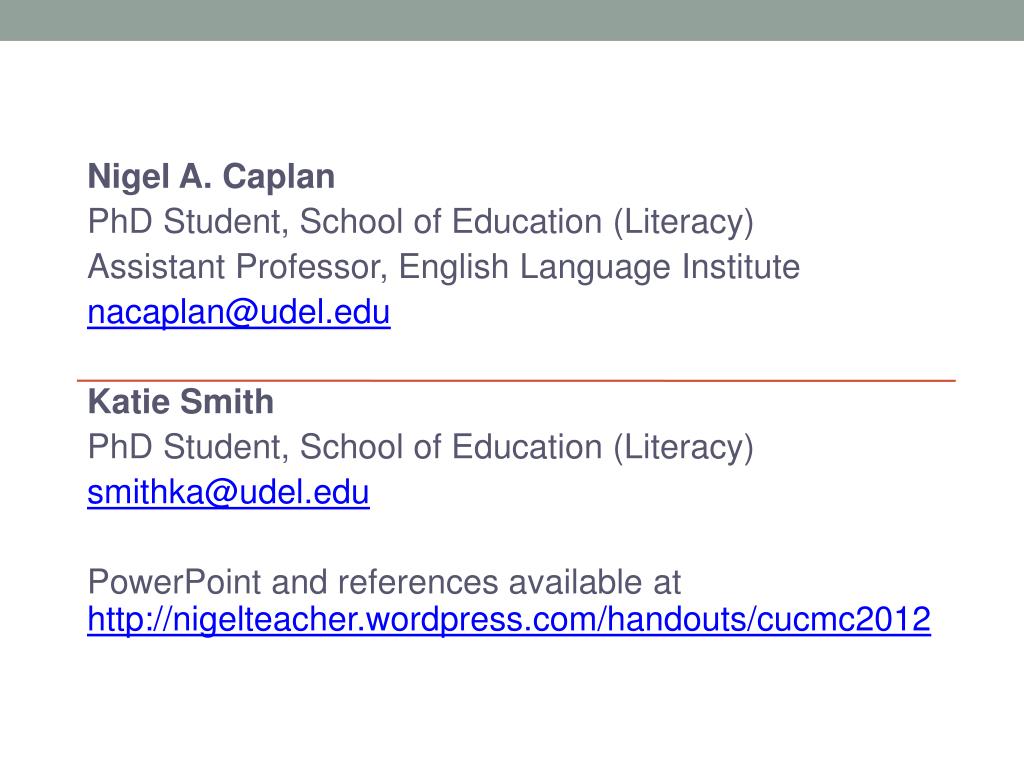The image size is (1024, 768).
Task: Click the Assistant Professor, English Language Institute line
Action: pos(443,267)
